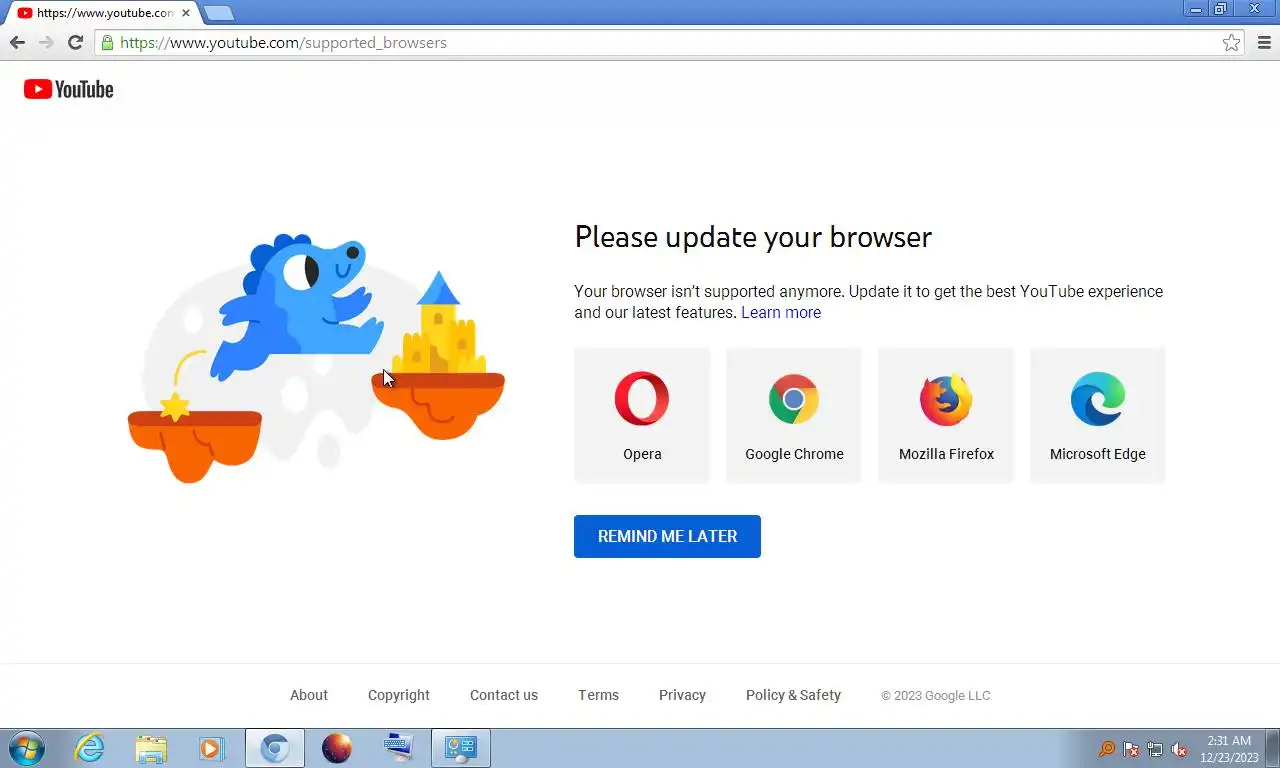The image size is (1280, 768).
Task: Click the address bar URL field
Action: click(x=668, y=43)
